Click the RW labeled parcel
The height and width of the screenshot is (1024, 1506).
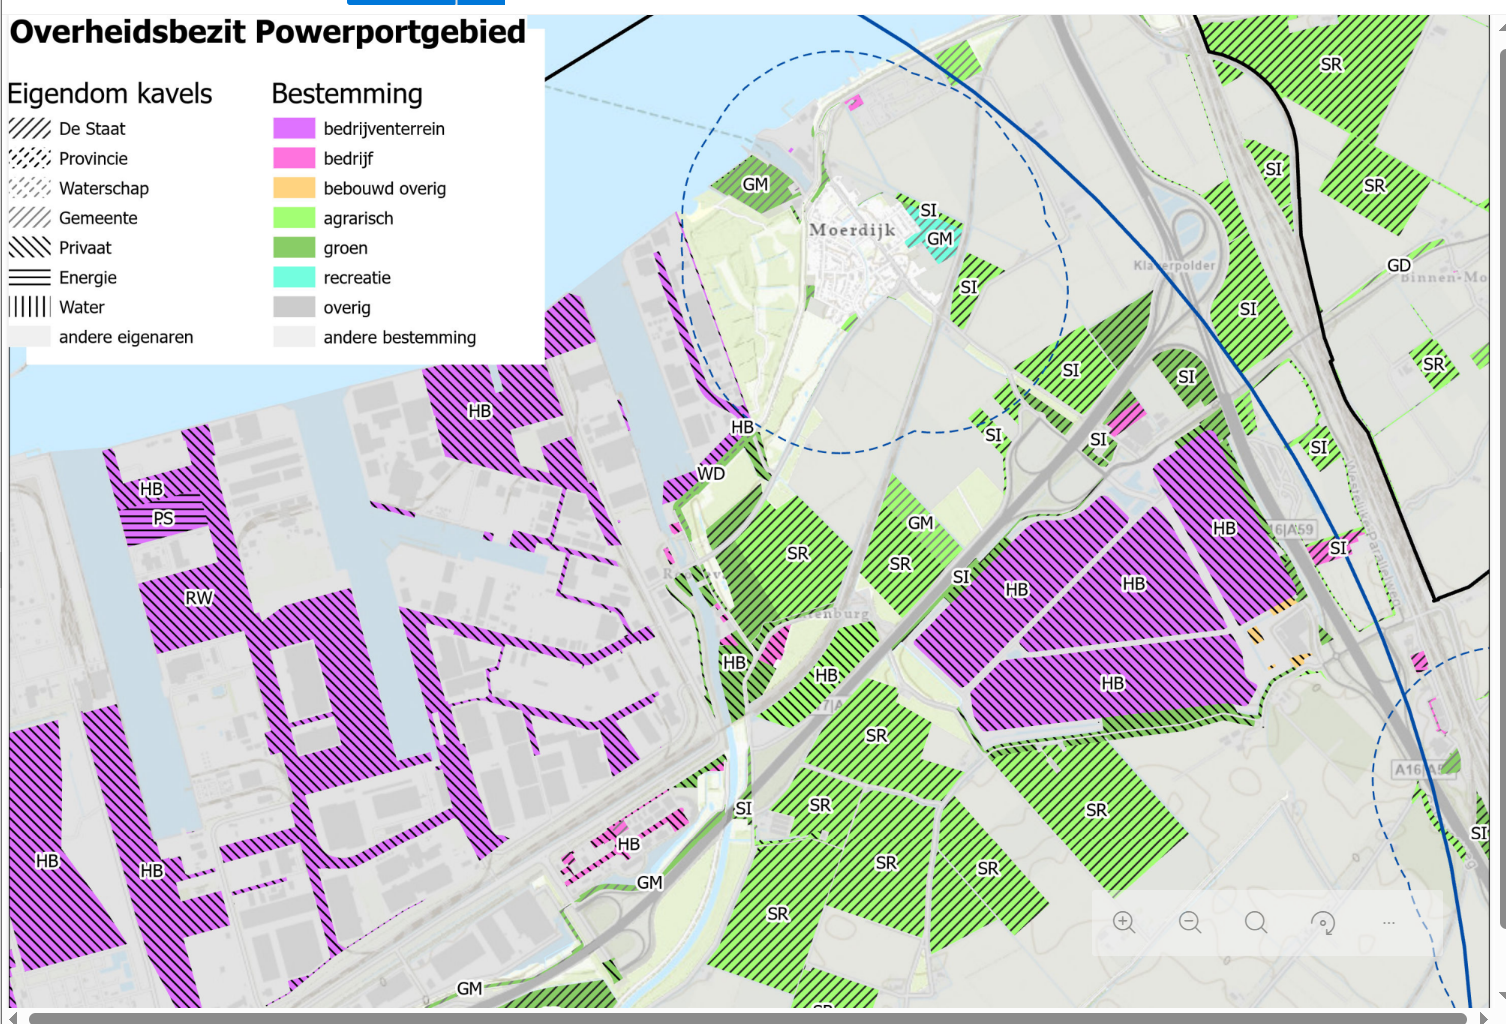(199, 598)
